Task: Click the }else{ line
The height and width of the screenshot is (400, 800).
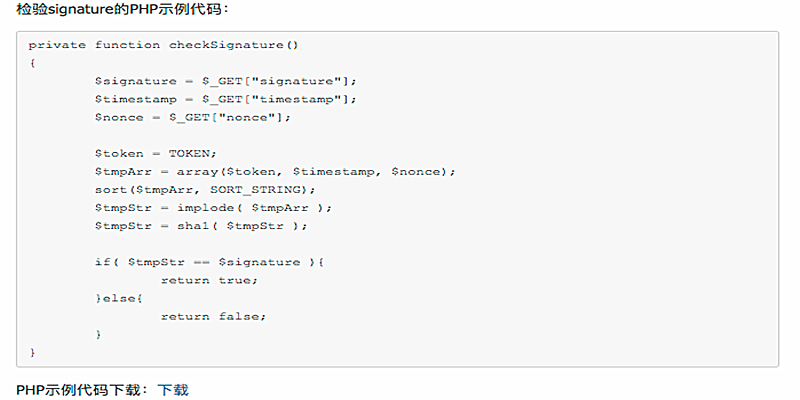Action: (119, 298)
